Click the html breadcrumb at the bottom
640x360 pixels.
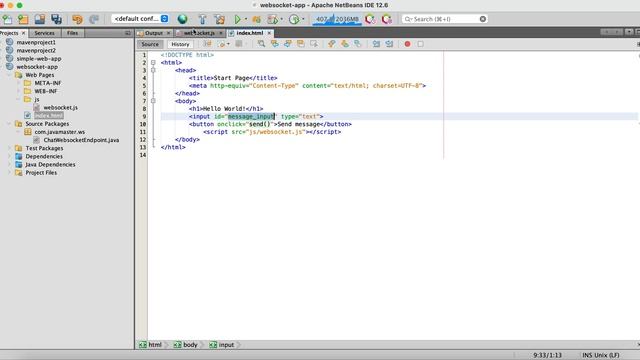[x=151, y=345]
